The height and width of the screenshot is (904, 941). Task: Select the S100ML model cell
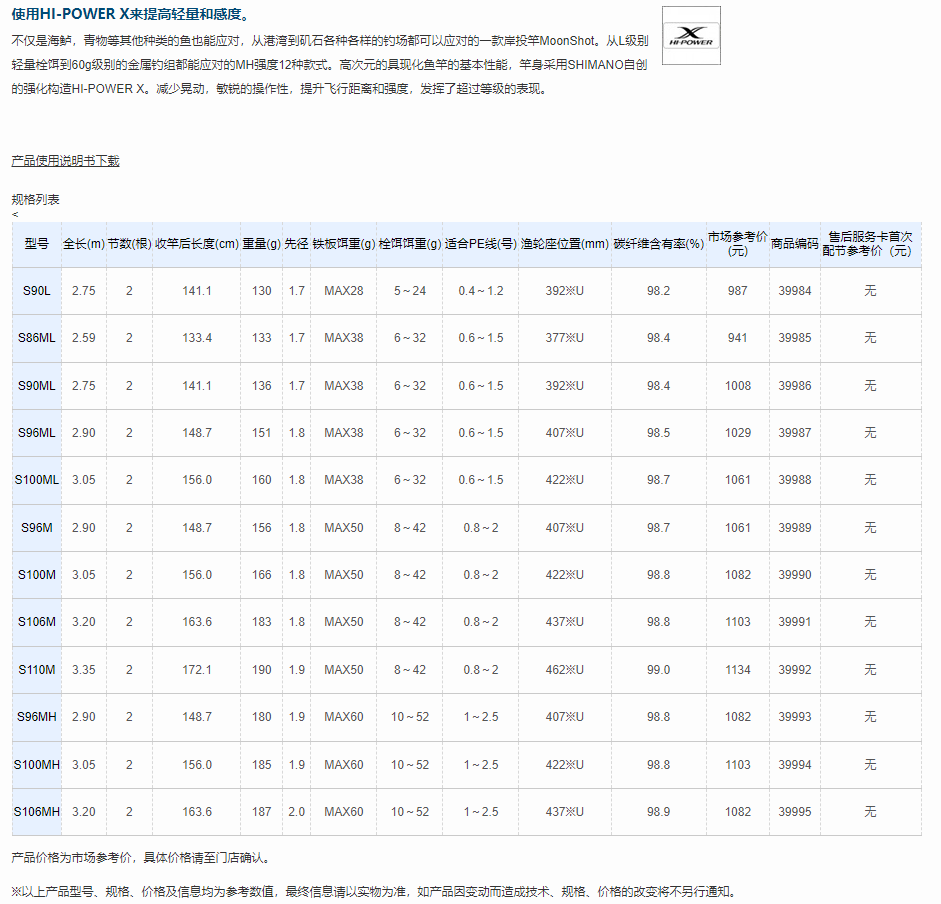[x=37, y=480]
